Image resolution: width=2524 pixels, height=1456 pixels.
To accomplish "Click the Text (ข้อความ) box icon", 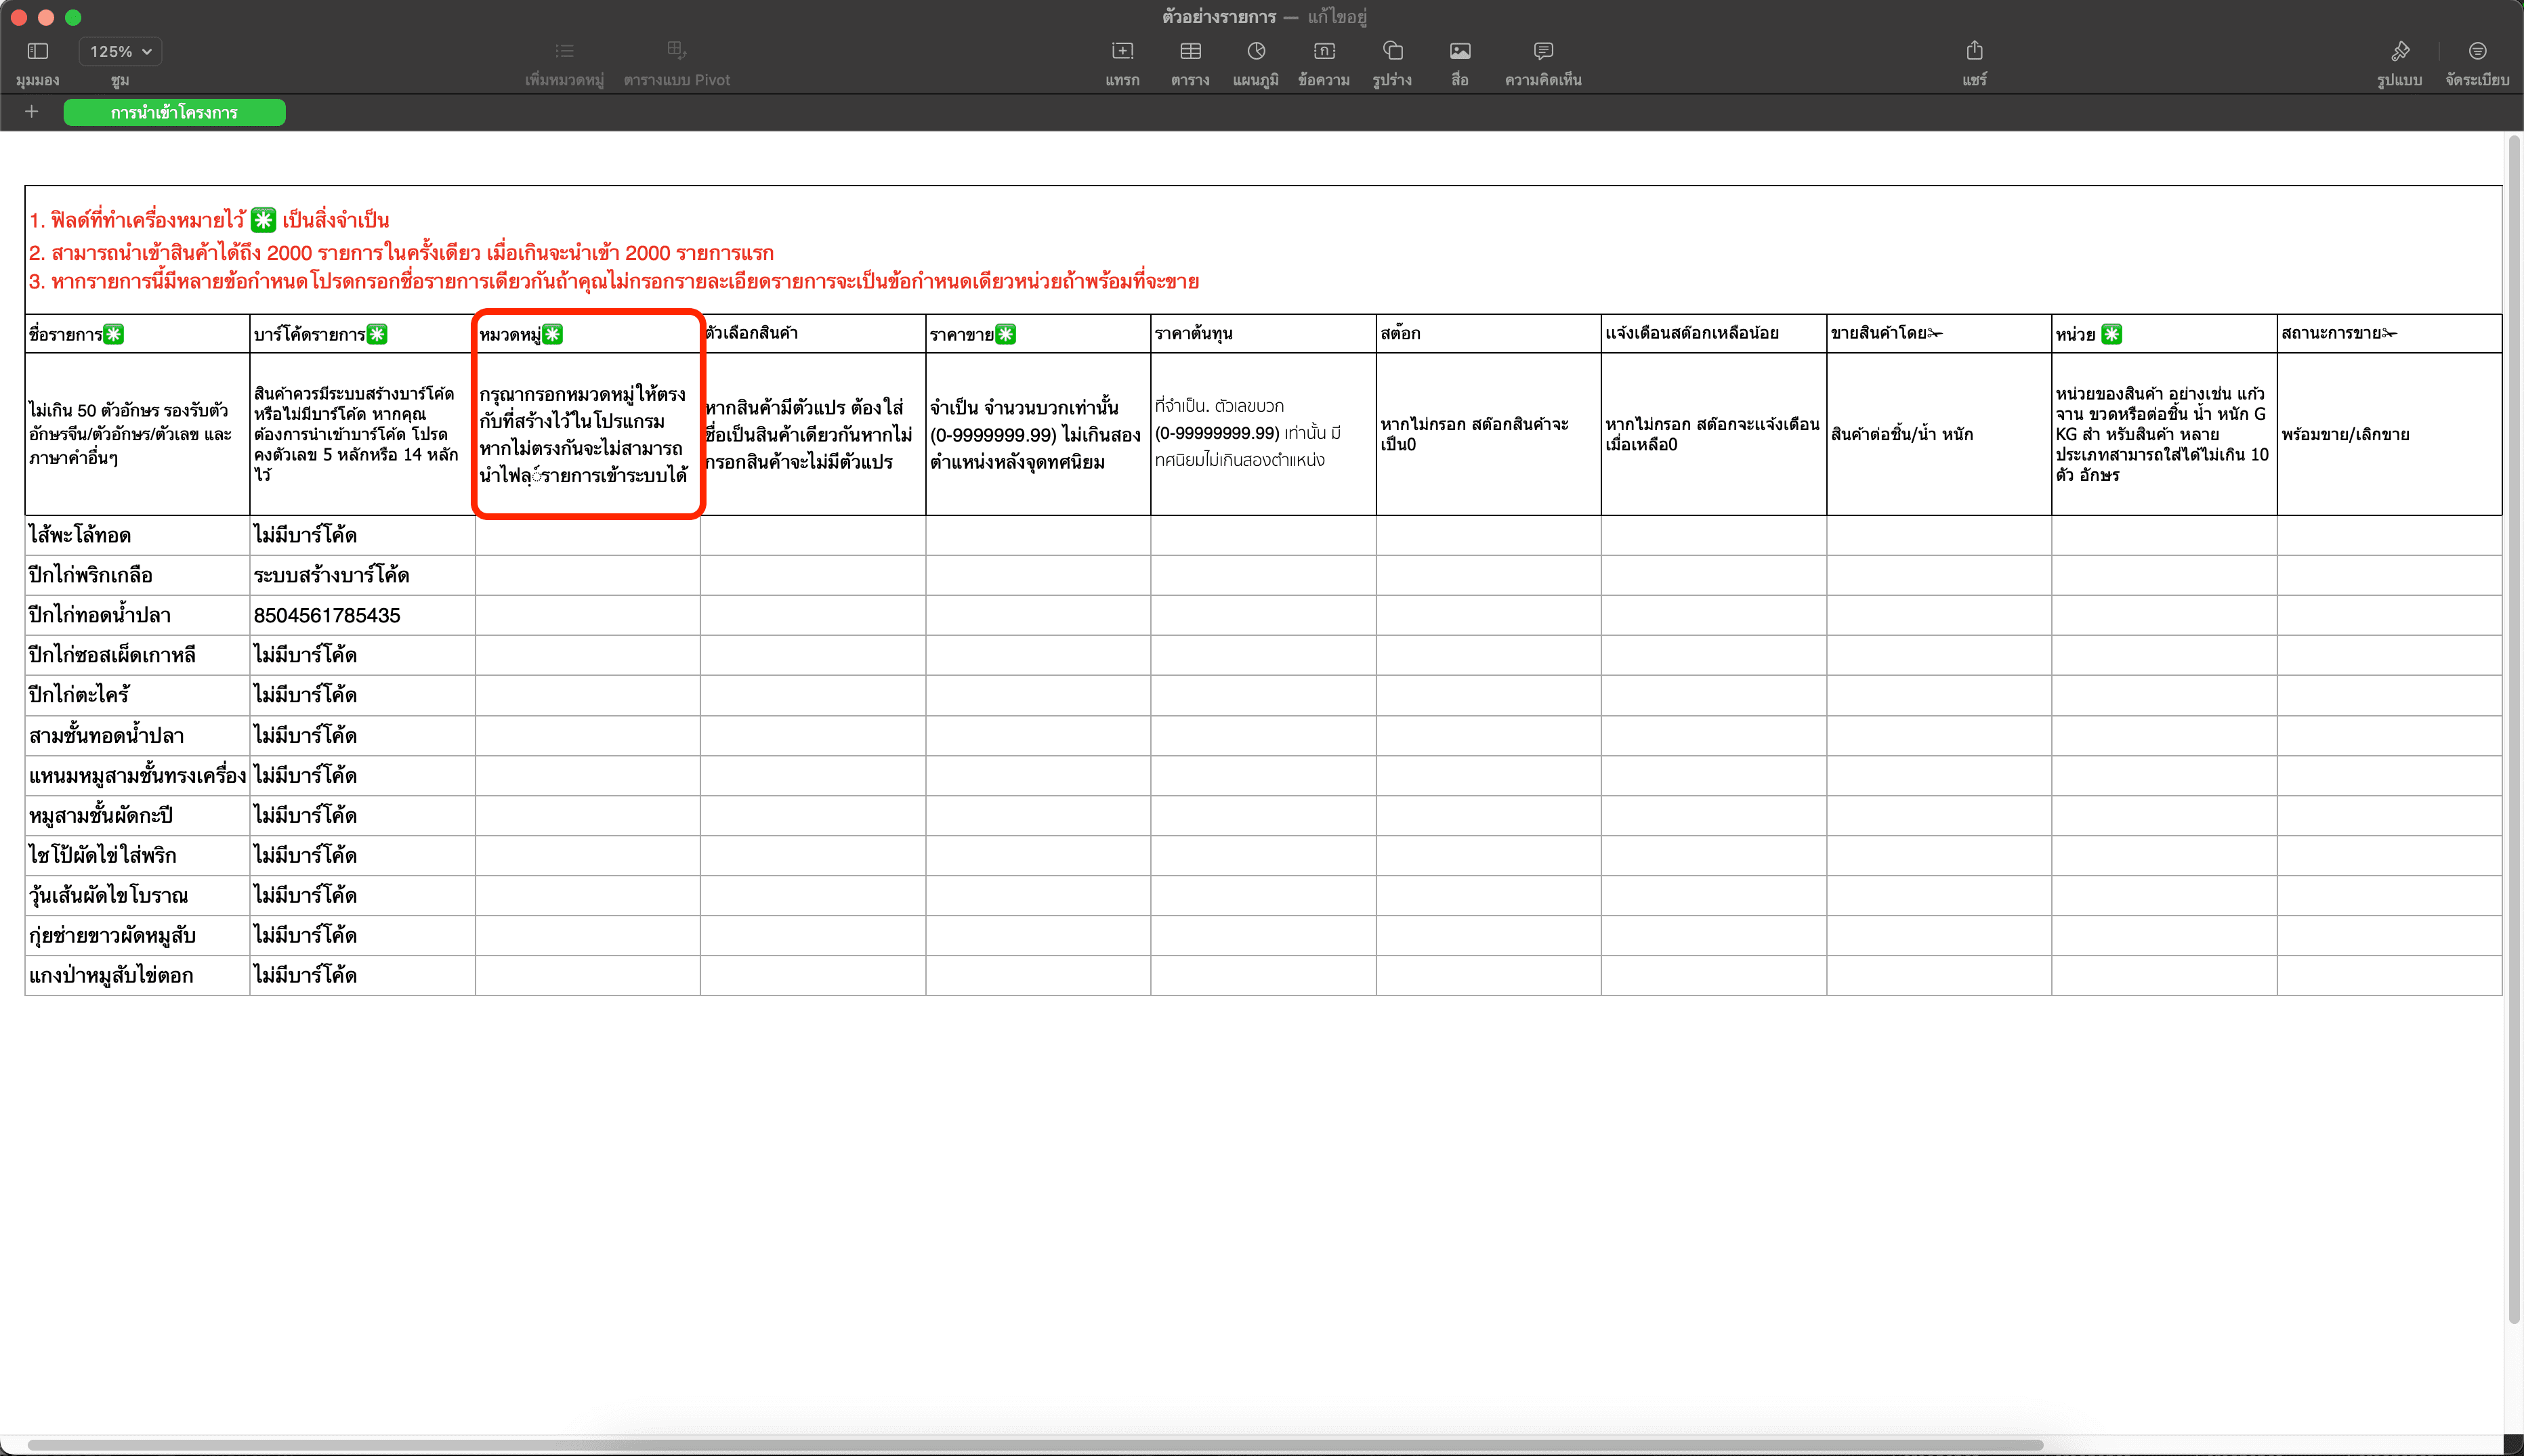I will coord(1324,51).
